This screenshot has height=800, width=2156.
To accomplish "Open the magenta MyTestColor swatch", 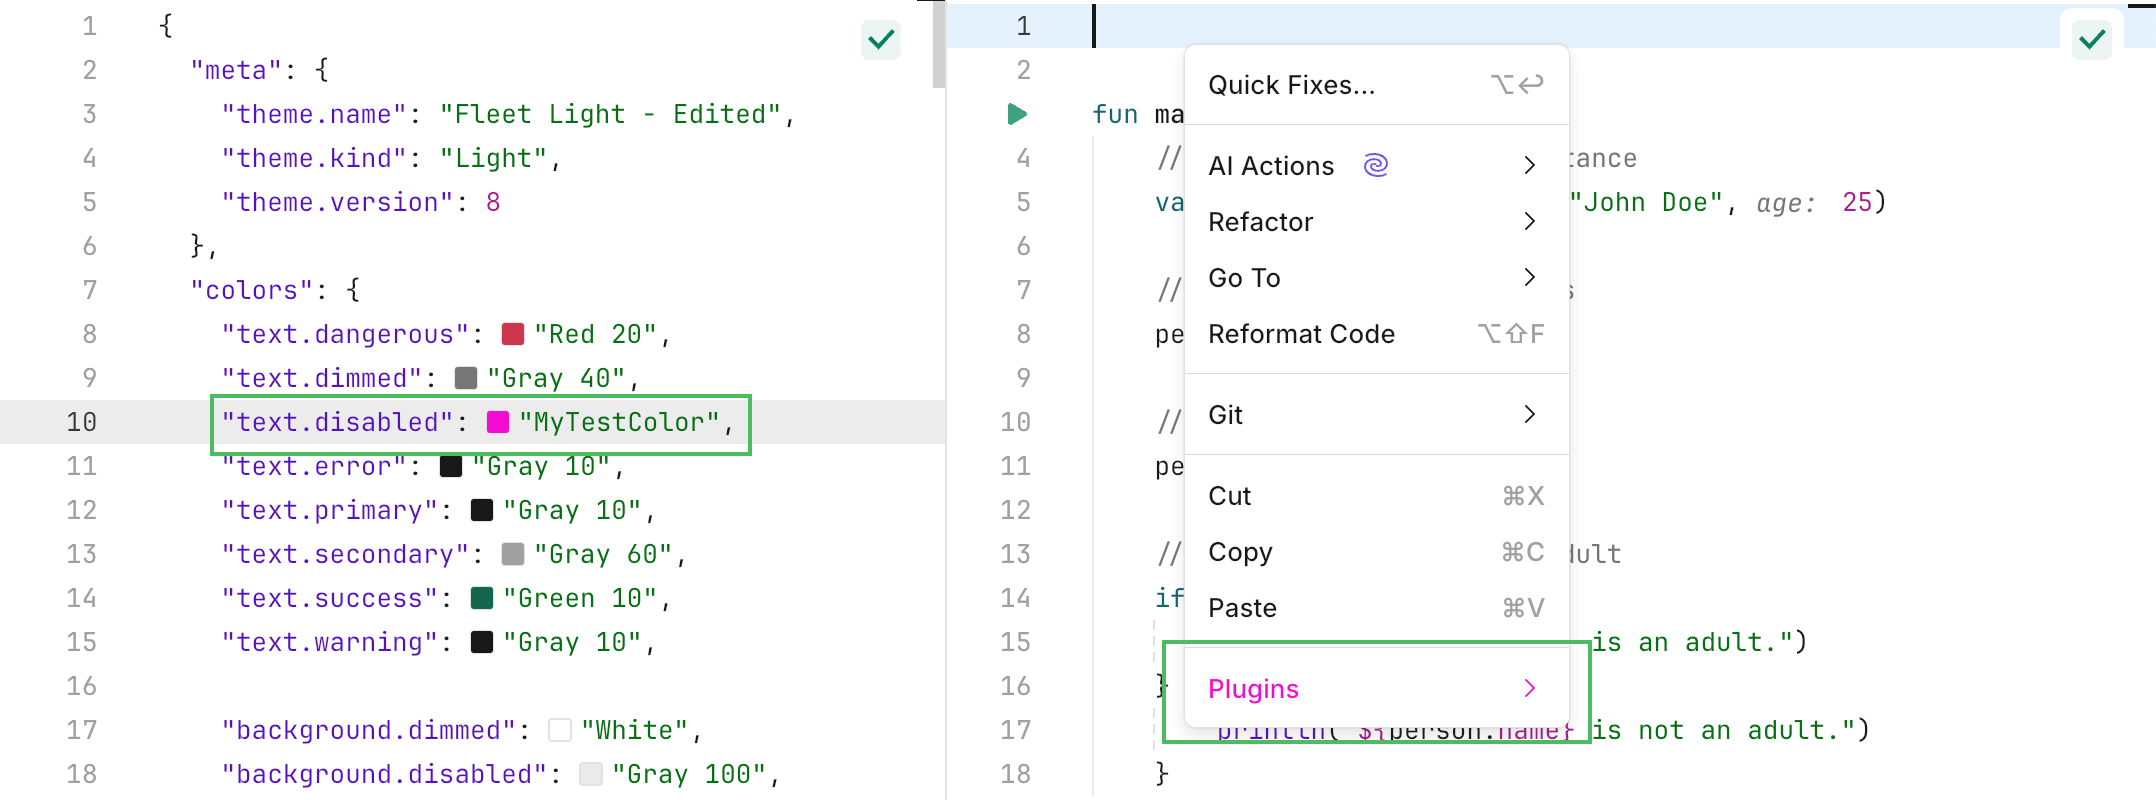I will (x=498, y=422).
